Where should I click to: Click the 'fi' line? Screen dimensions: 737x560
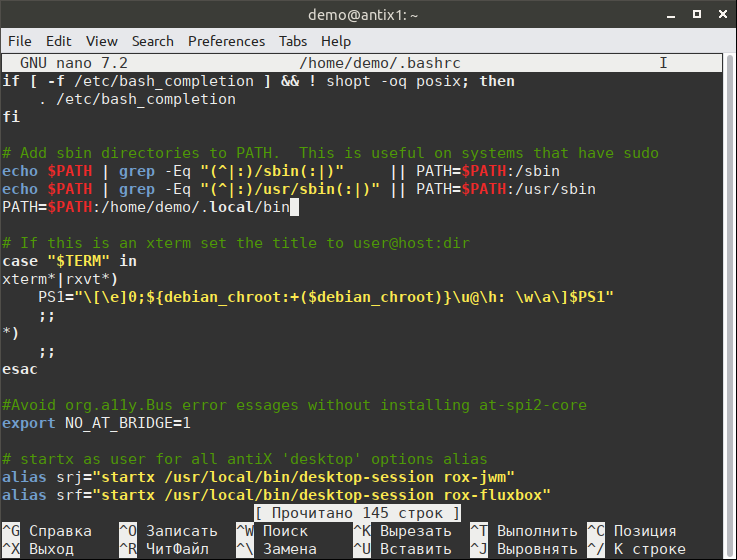11,117
